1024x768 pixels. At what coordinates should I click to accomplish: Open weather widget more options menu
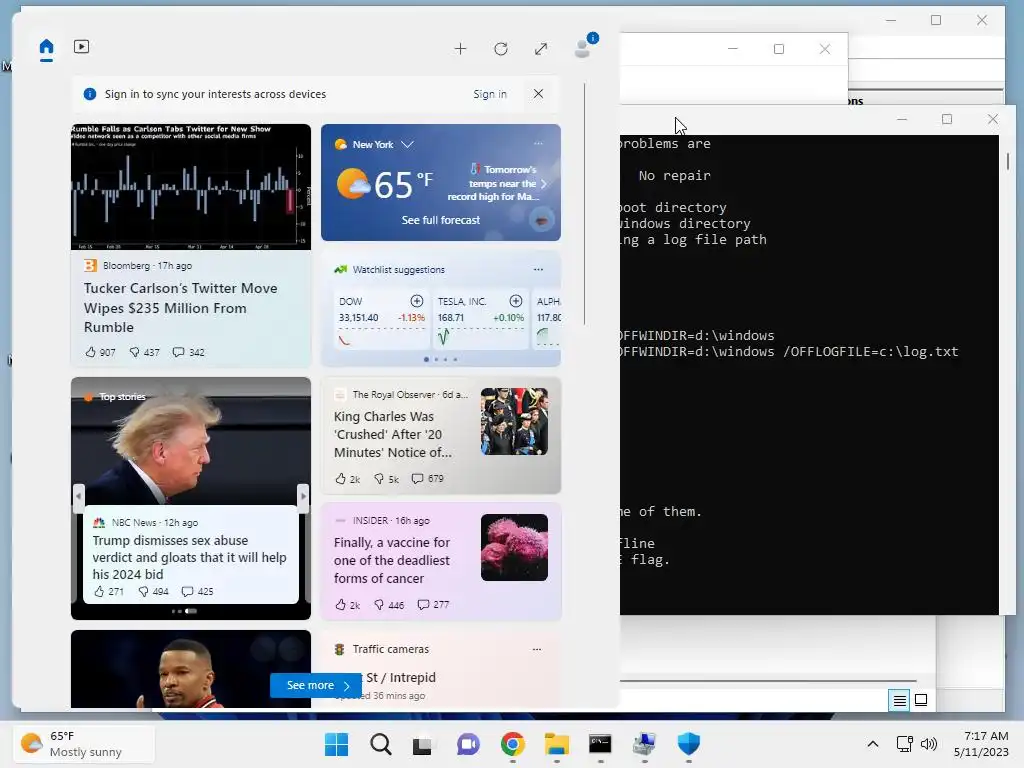(x=538, y=144)
